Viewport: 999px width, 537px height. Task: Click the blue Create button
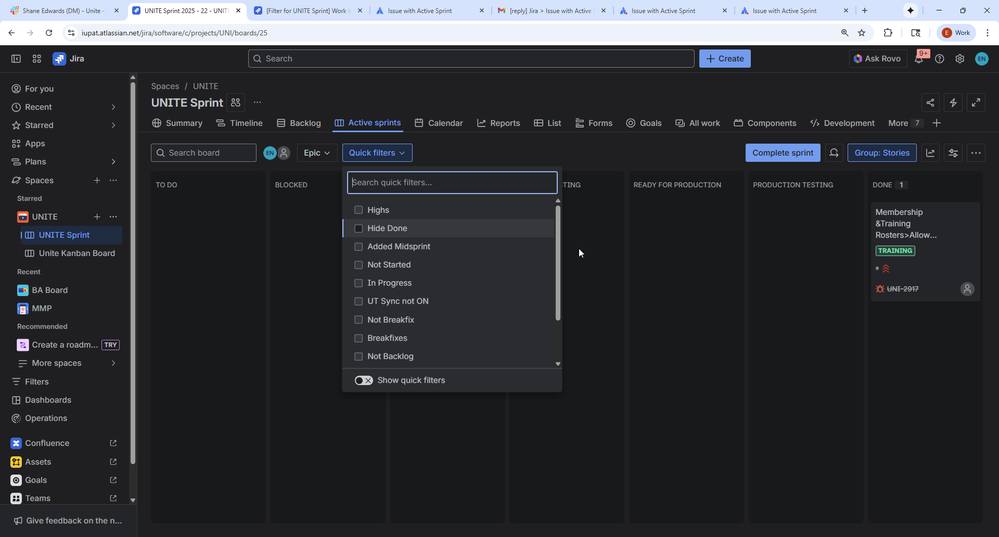coord(724,59)
